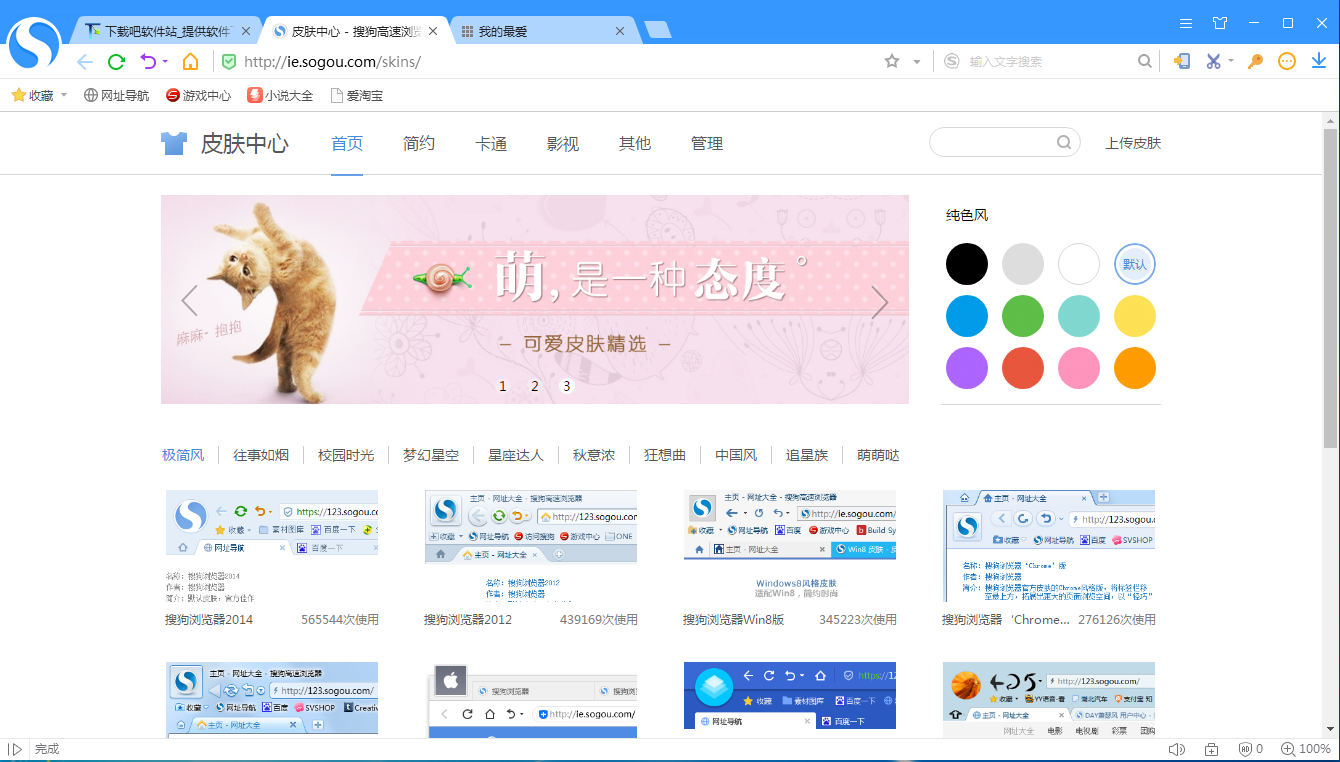
Task: Open the password key manager icon
Action: 1254,61
